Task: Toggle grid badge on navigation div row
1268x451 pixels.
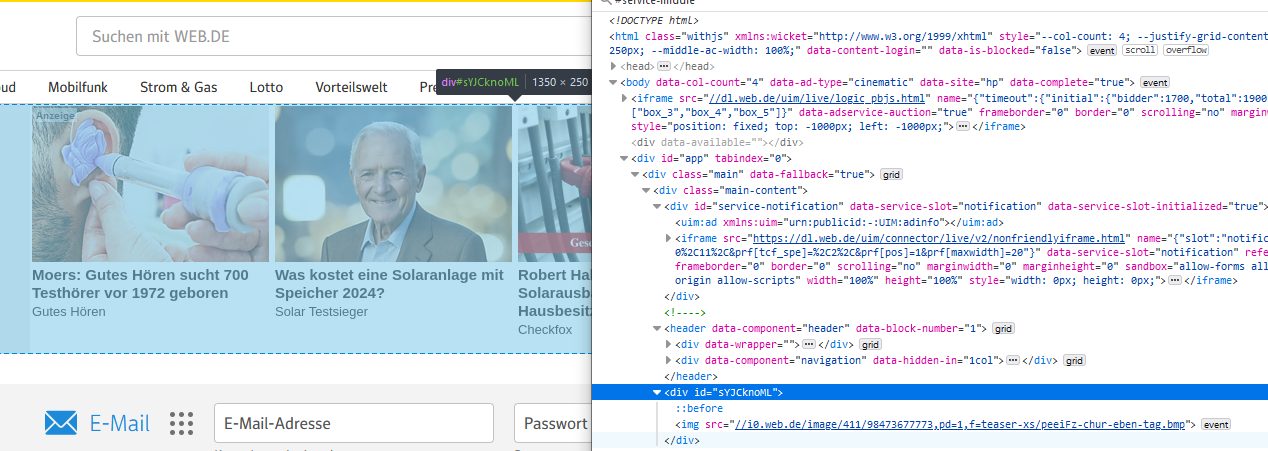Action: 1074,360
